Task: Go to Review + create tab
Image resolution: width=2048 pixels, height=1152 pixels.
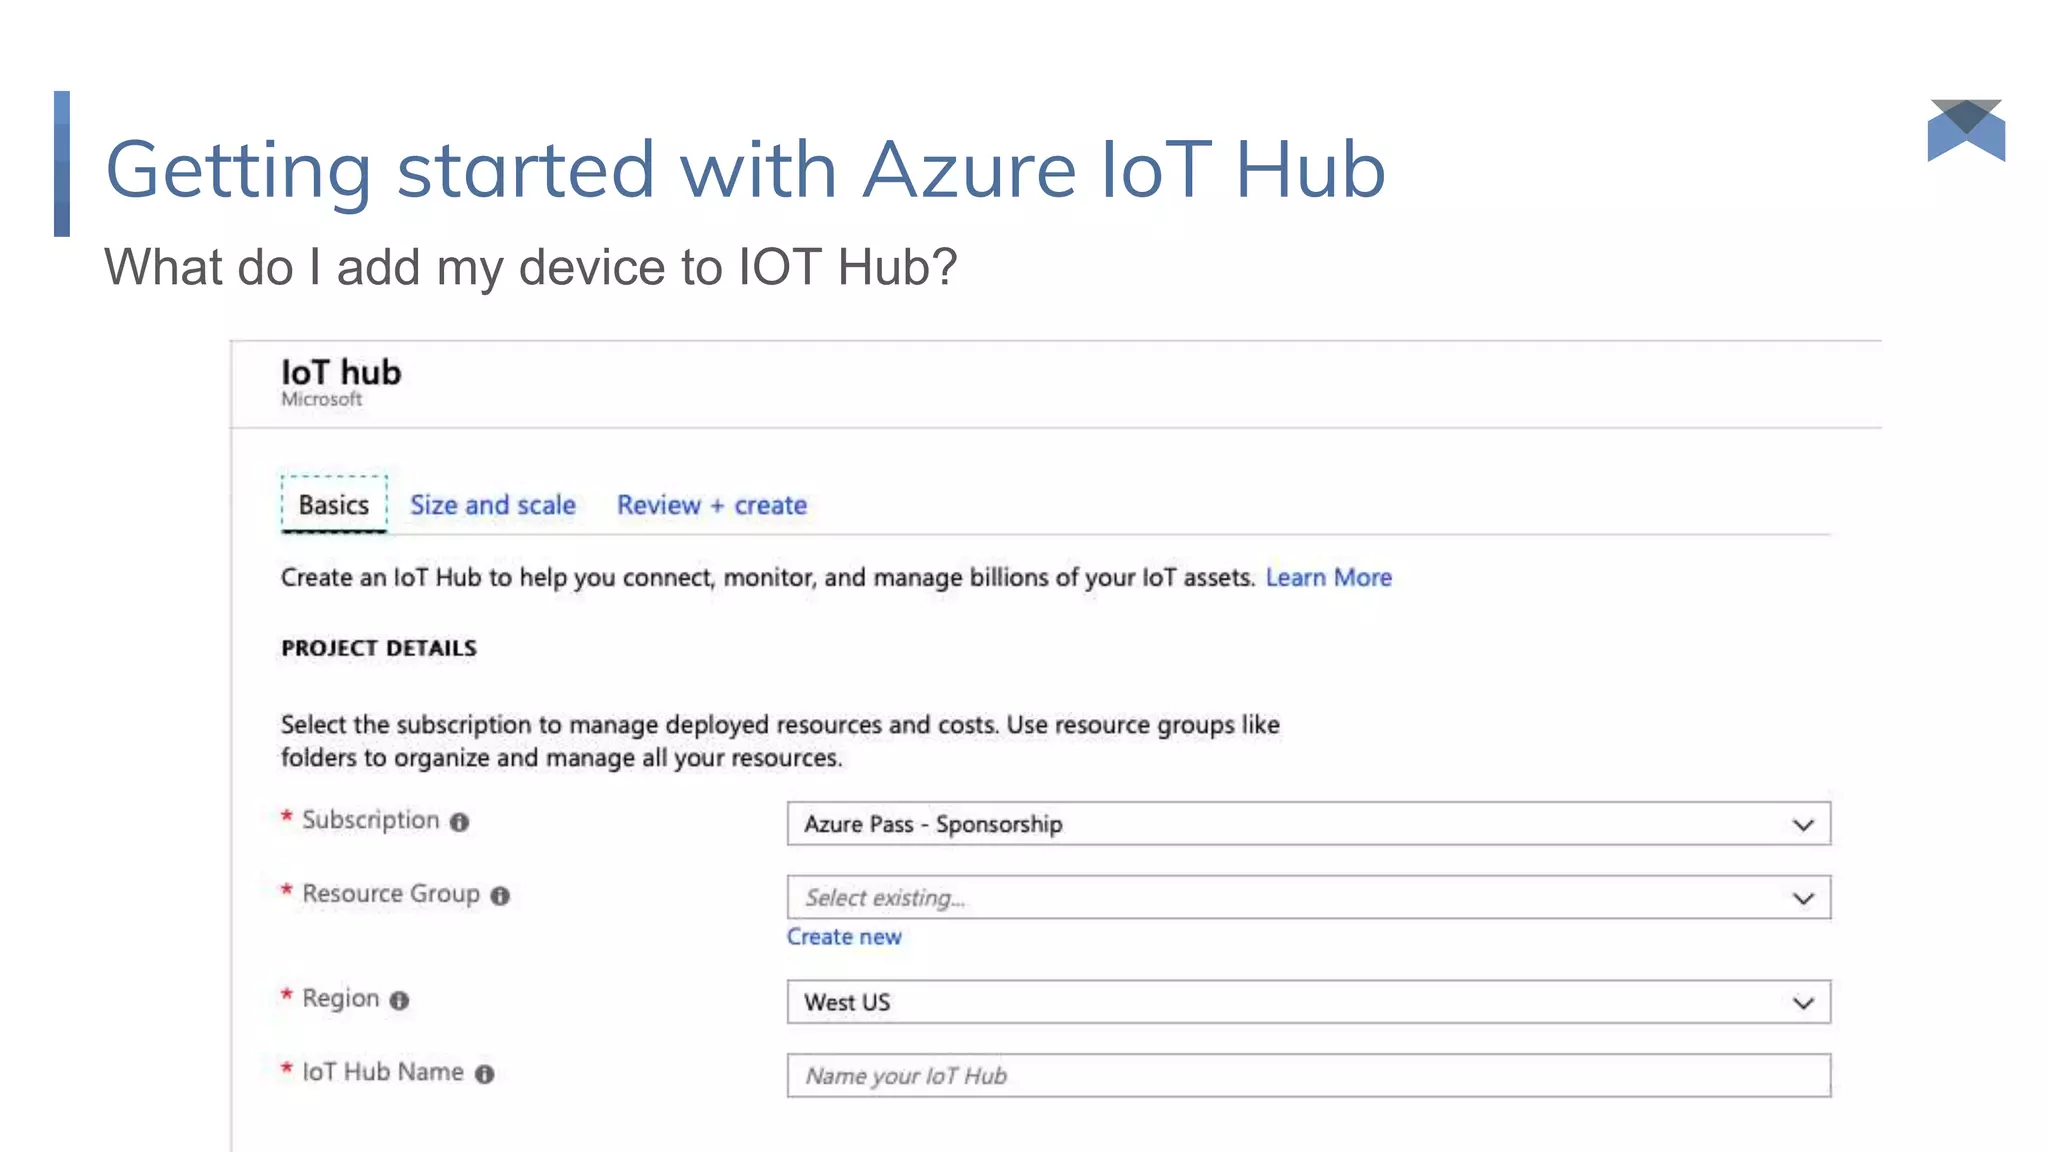Action: tap(712, 505)
